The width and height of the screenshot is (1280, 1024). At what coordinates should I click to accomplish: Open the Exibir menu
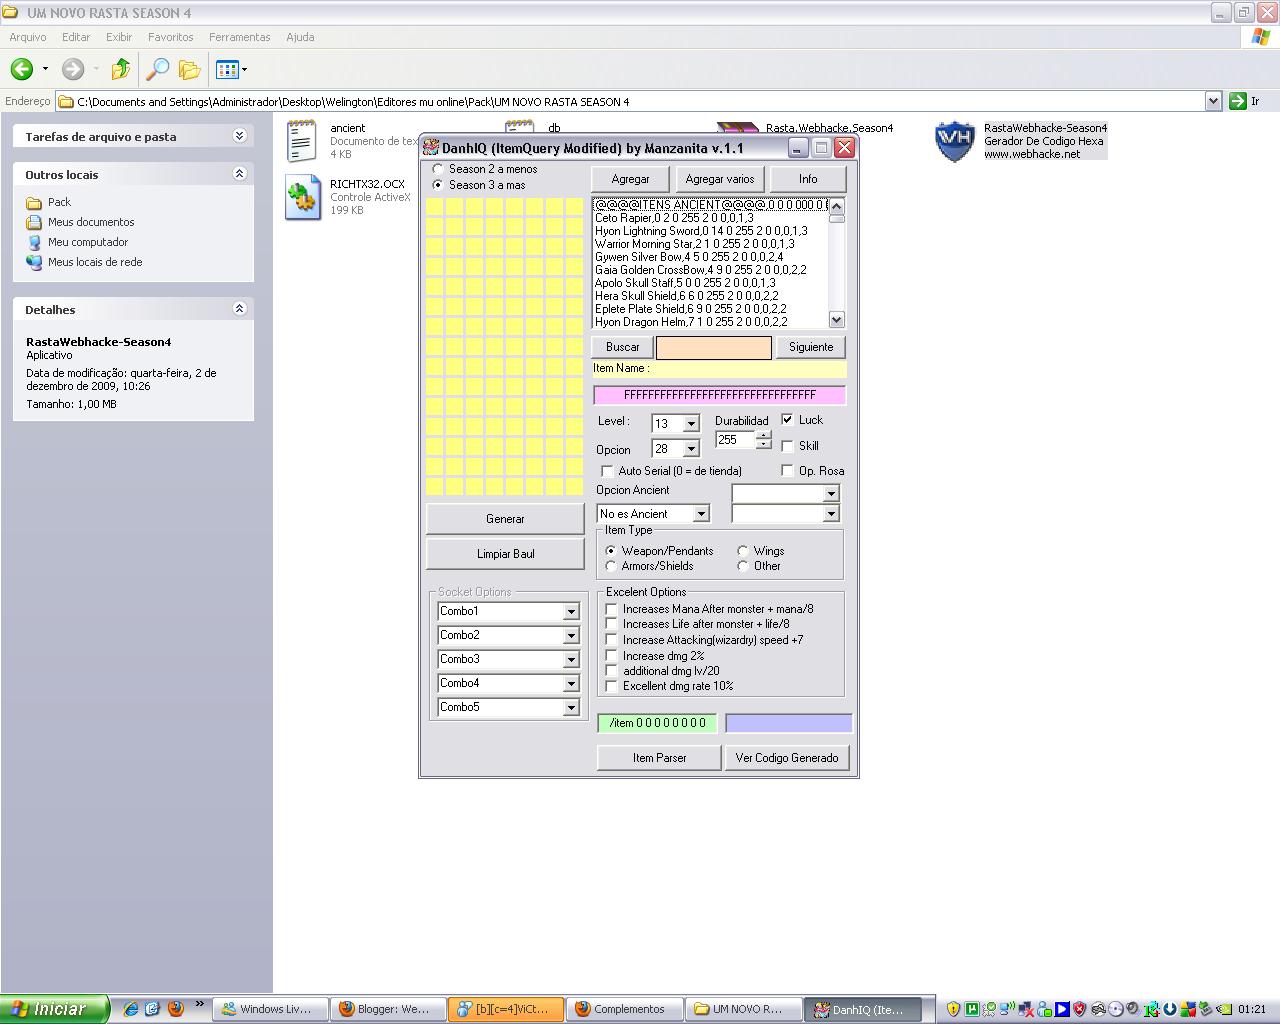click(119, 37)
